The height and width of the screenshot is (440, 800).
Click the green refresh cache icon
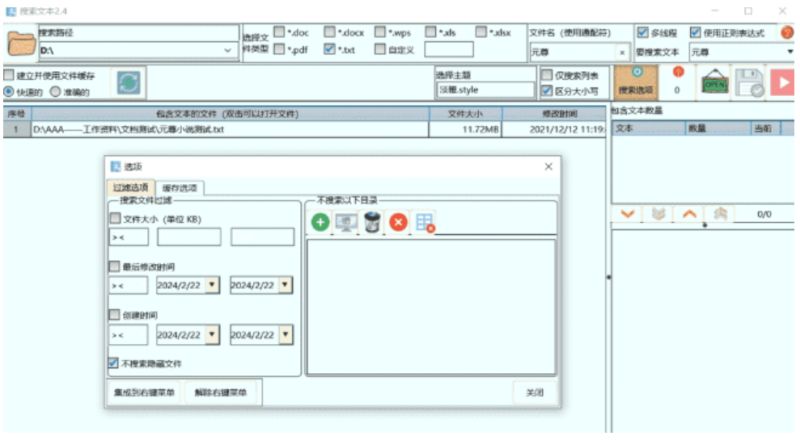[129, 82]
